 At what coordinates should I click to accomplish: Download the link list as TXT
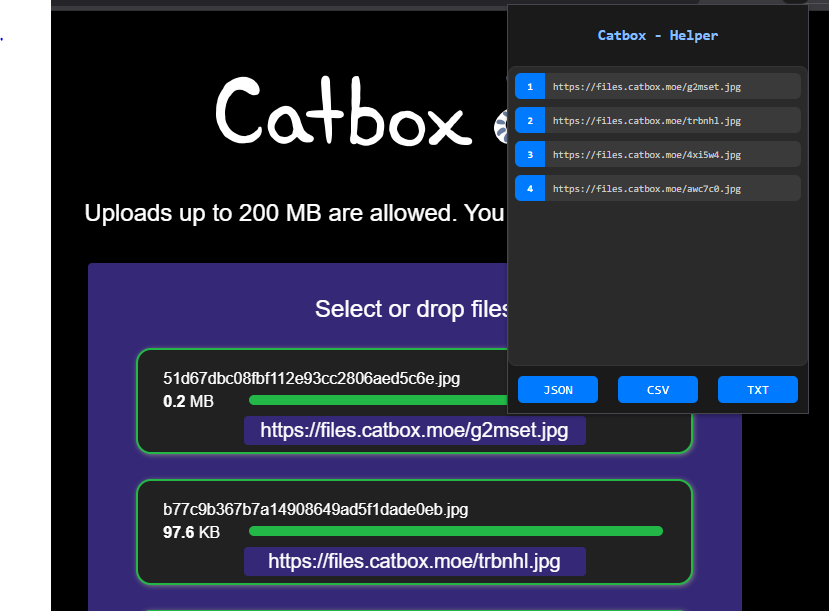[758, 390]
